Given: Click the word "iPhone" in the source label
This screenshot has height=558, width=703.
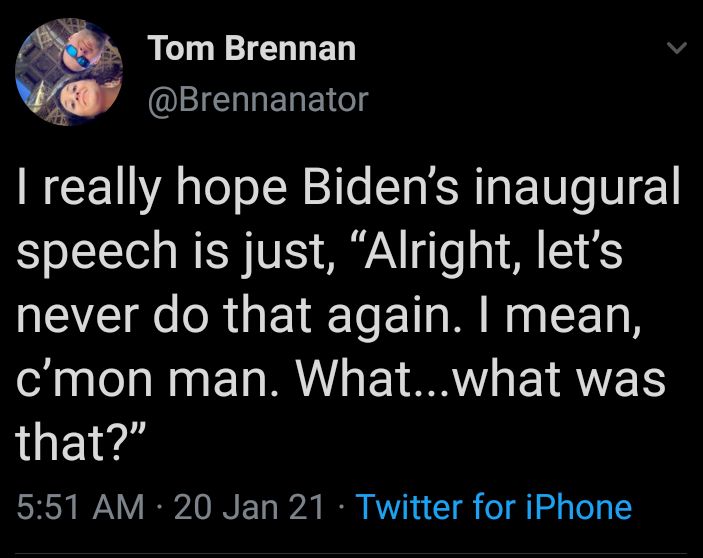Looking at the screenshot, I should [582, 507].
